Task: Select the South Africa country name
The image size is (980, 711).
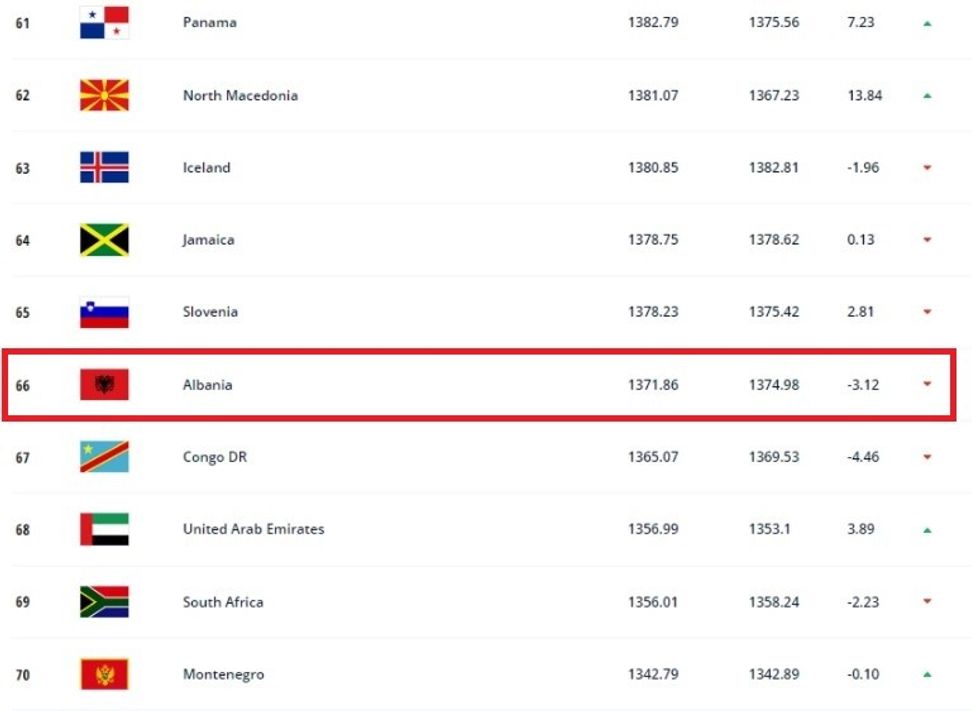Action: (223, 602)
